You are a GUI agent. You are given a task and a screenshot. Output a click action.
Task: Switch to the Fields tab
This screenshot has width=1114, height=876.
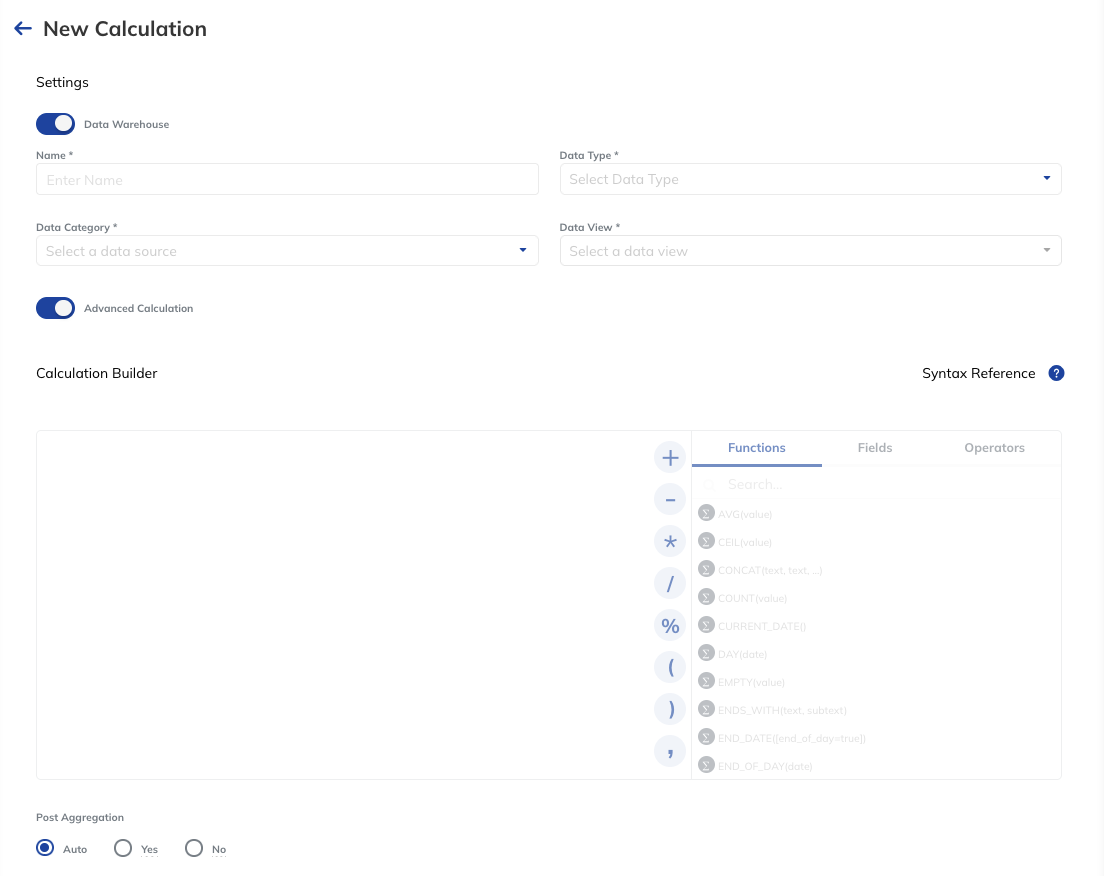874,447
